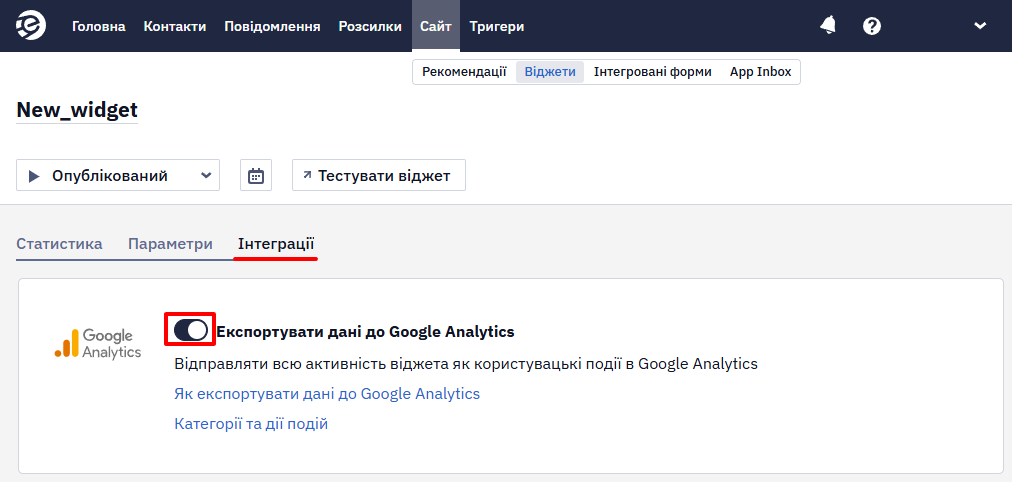Click the Google Analytics logo
Screen dimensions: 1012x482
[x=98, y=343]
